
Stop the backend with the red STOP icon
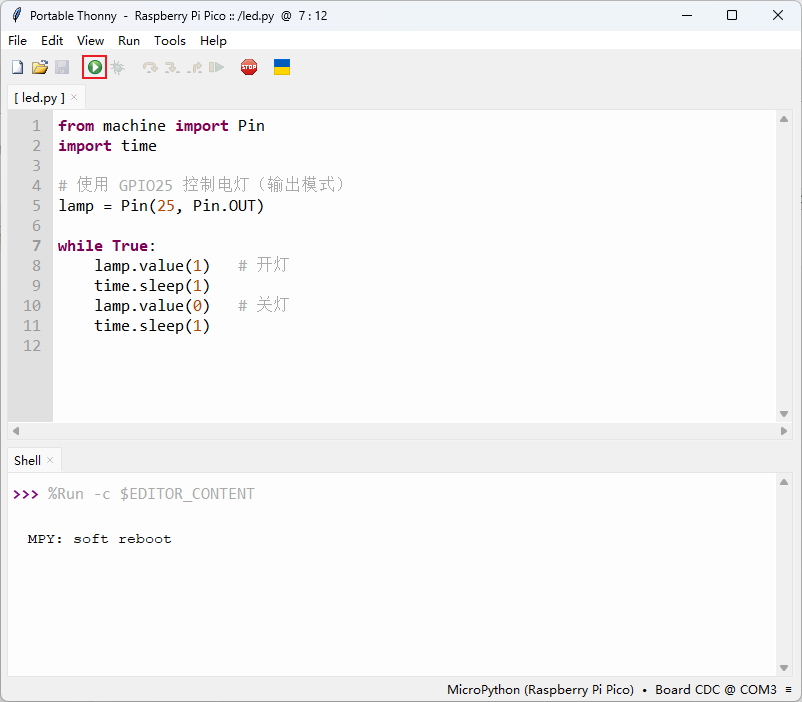(x=249, y=67)
